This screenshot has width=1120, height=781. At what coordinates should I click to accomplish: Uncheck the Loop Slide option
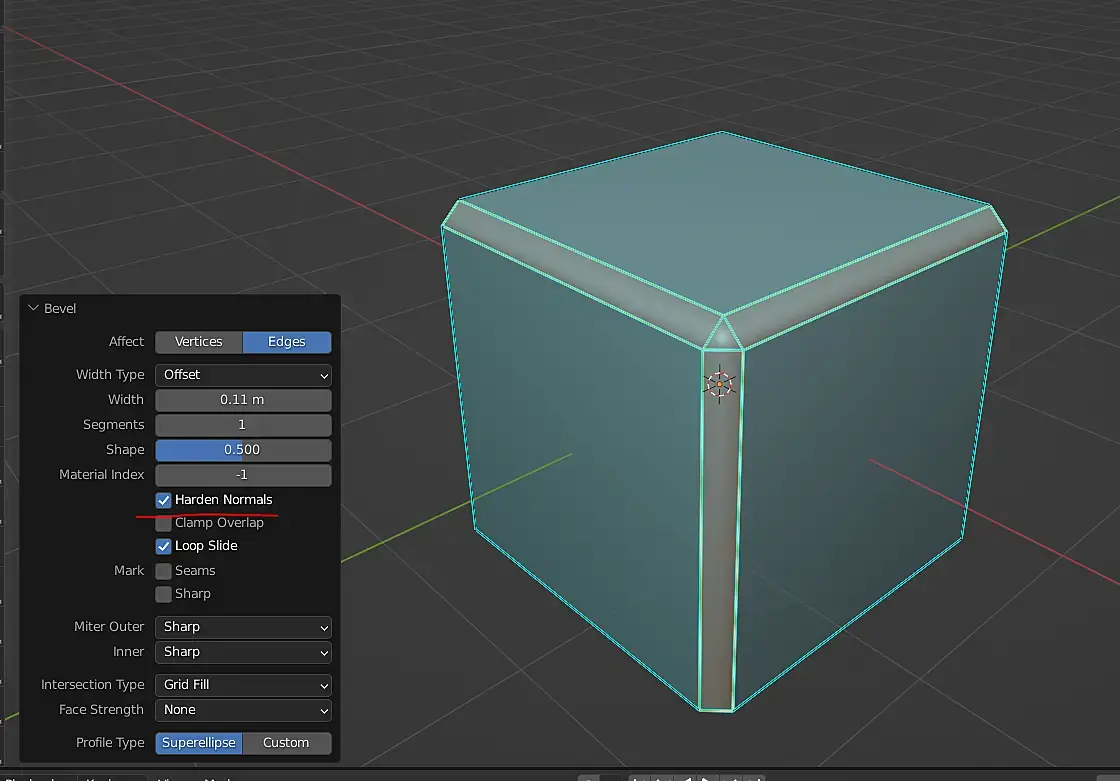(x=164, y=546)
